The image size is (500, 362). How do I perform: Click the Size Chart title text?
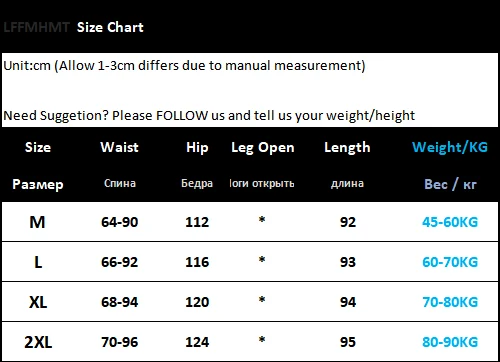point(110,27)
